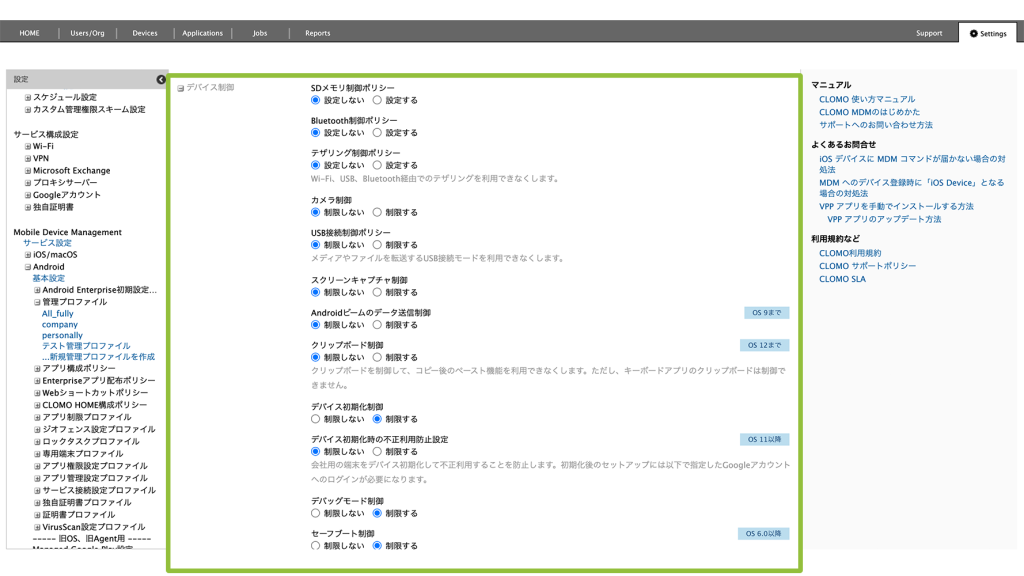Expand the VPN settings node

coord(28,158)
